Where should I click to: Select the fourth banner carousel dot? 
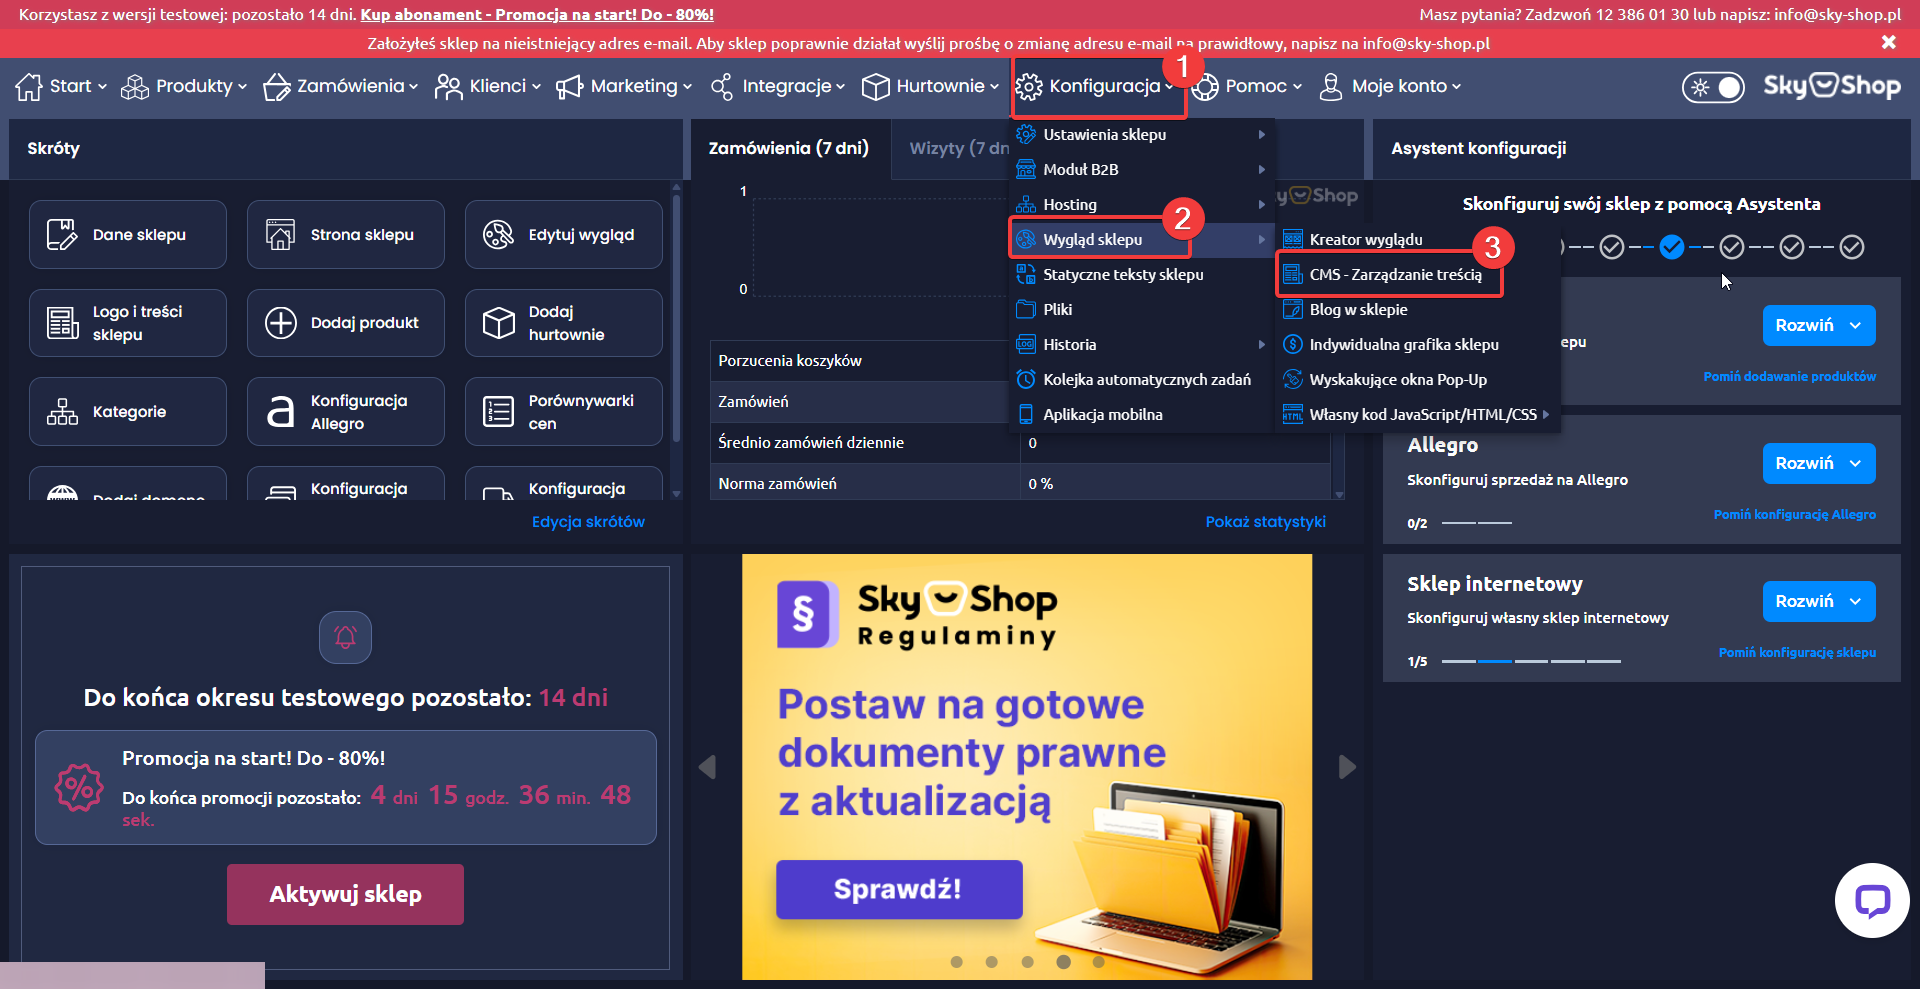point(1063,962)
